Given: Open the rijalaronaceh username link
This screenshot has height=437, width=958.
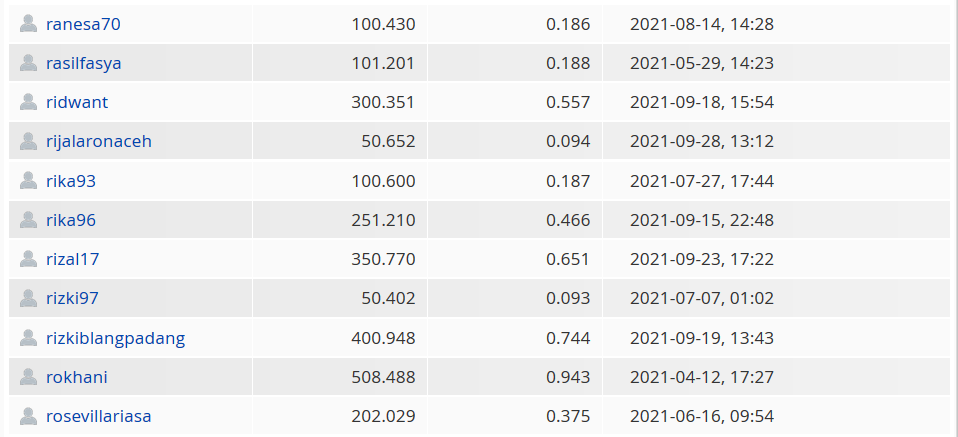Looking at the screenshot, I should [99, 142].
